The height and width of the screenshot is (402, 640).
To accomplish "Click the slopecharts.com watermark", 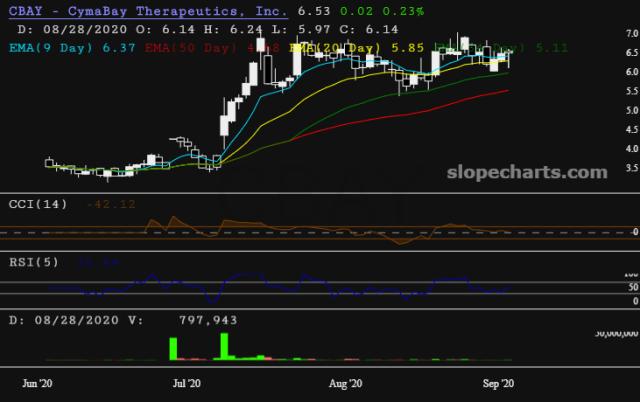I will click(527, 172).
